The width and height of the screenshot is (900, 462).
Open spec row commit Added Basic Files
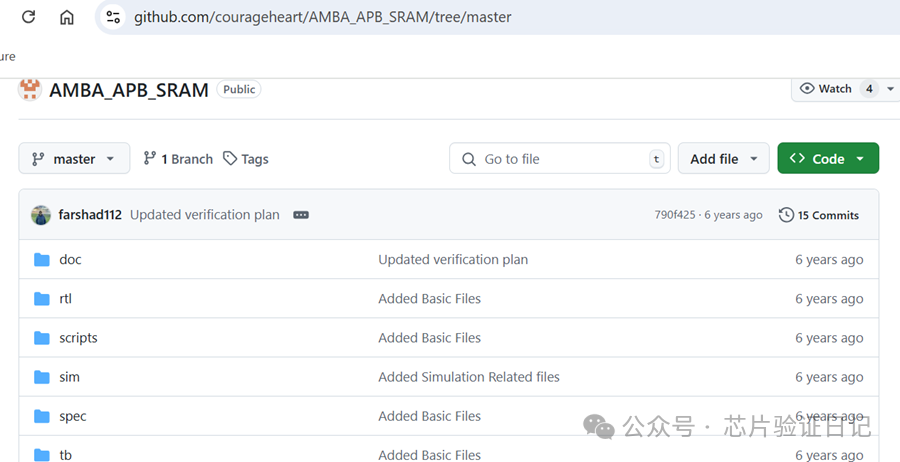click(429, 416)
